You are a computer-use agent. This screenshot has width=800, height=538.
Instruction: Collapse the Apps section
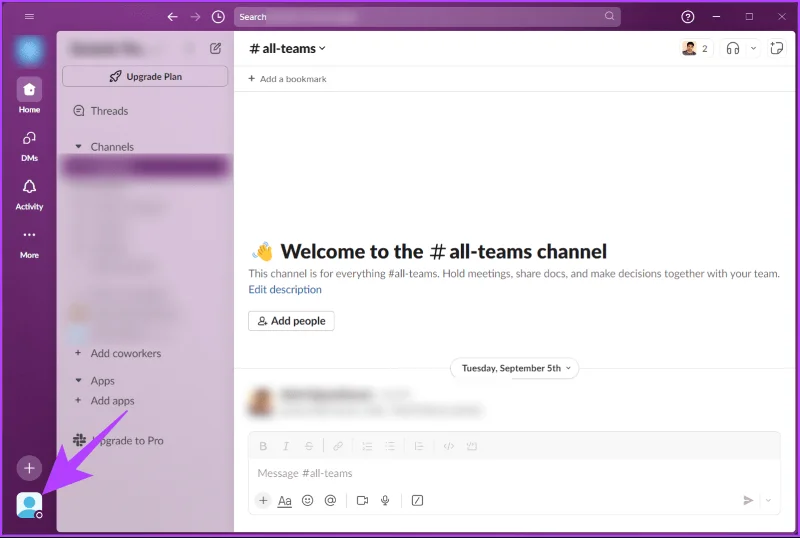[78, 380]
